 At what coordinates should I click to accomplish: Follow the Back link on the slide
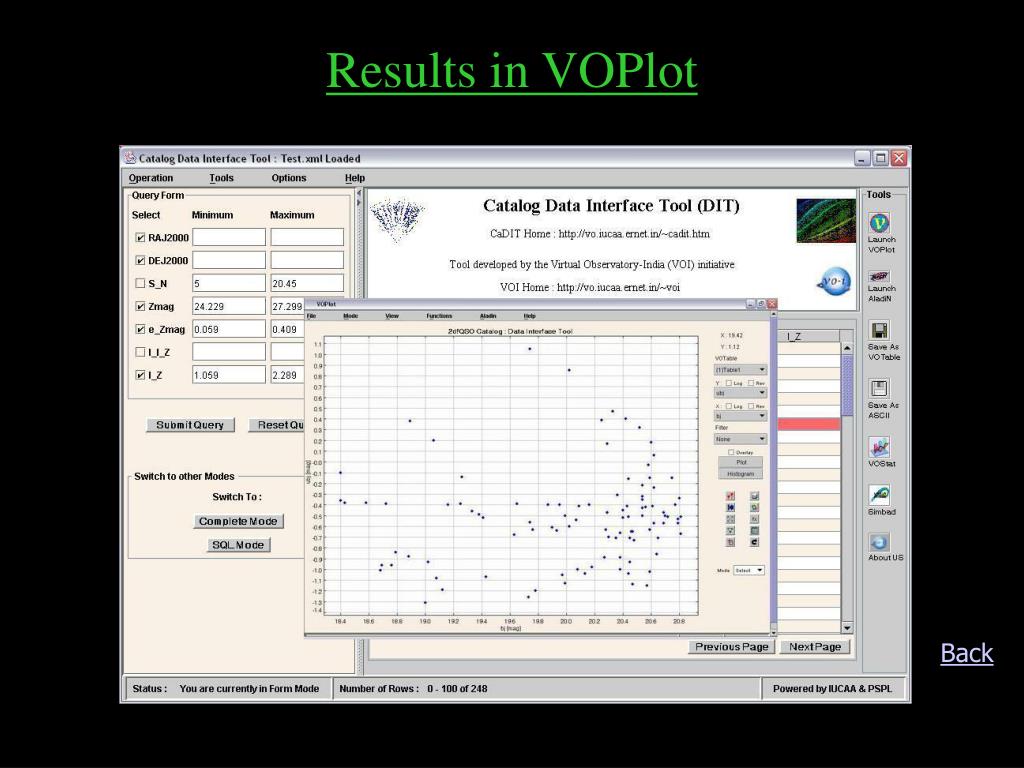click(967, 653)
